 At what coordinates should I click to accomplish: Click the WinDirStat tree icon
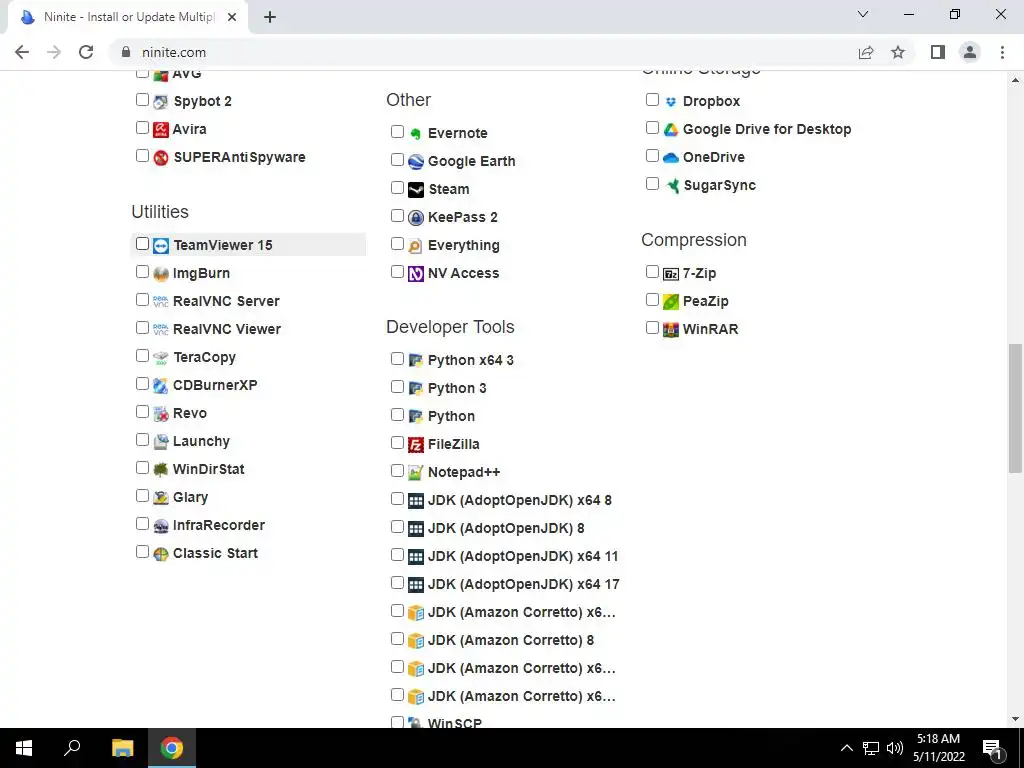(x=161, y=470)
